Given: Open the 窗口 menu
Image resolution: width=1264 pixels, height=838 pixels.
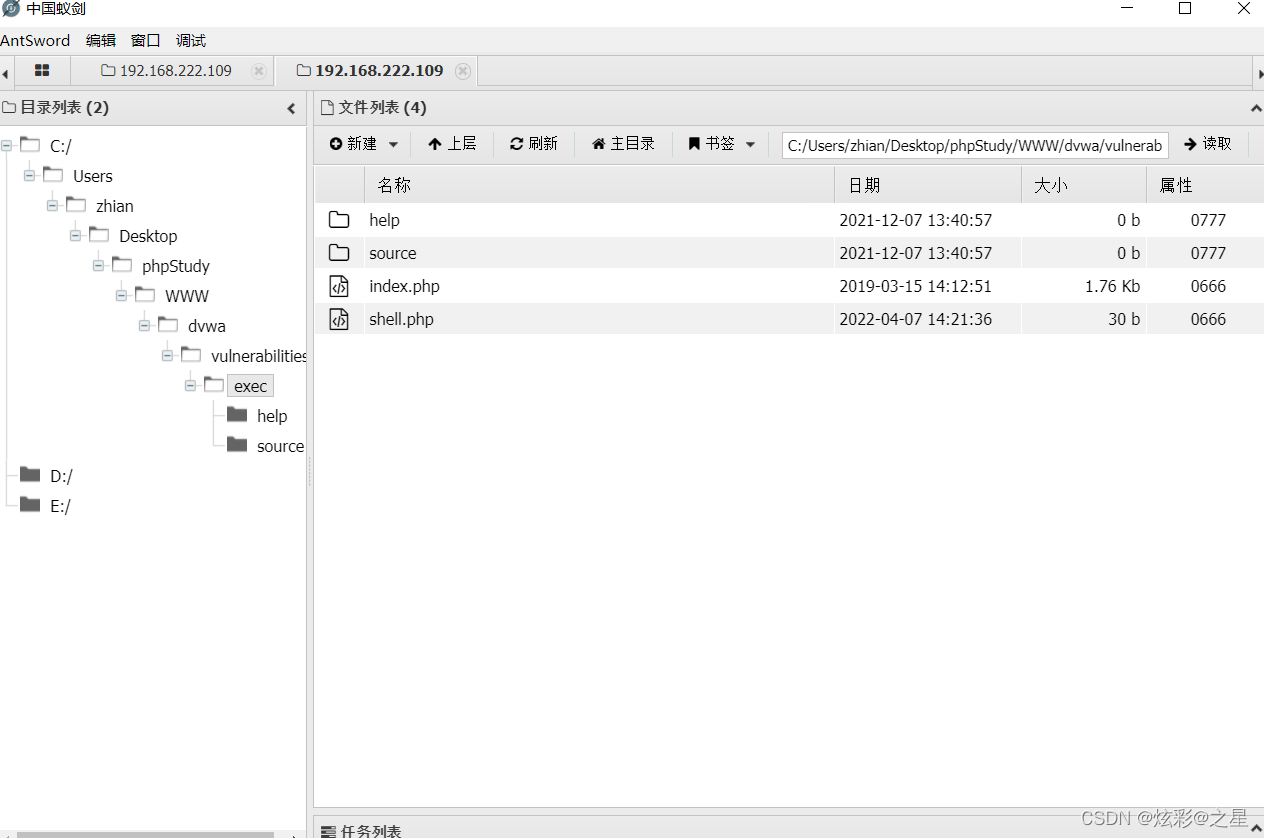Looking at the screenshot, I should [x=145, y=41].
